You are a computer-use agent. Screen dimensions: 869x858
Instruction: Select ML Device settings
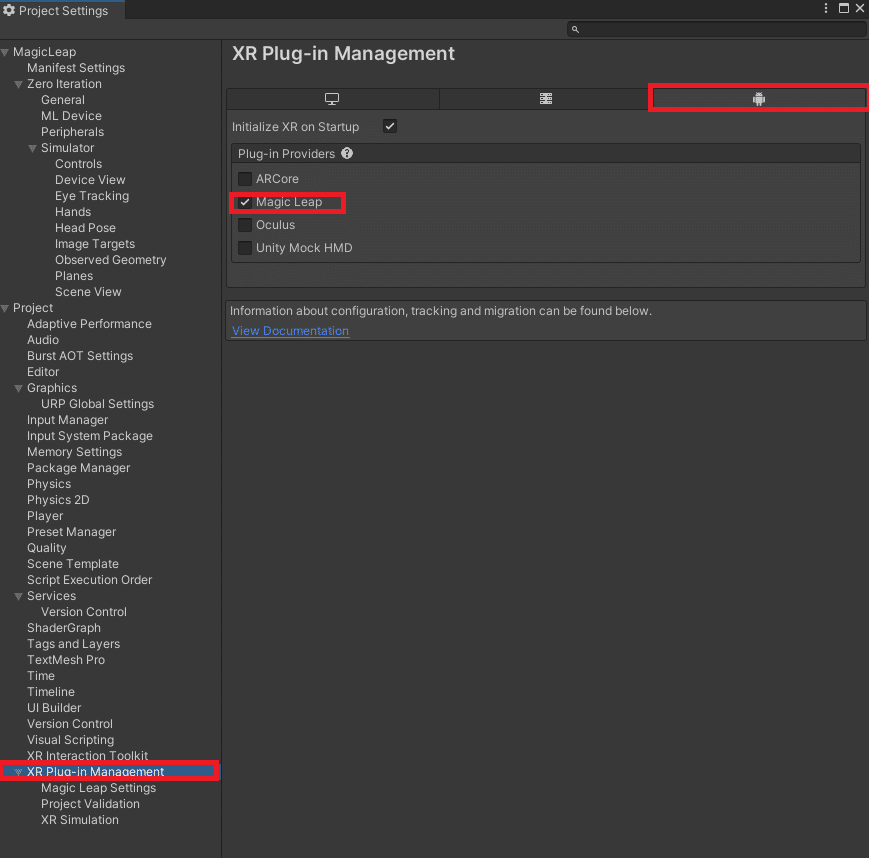71,116
